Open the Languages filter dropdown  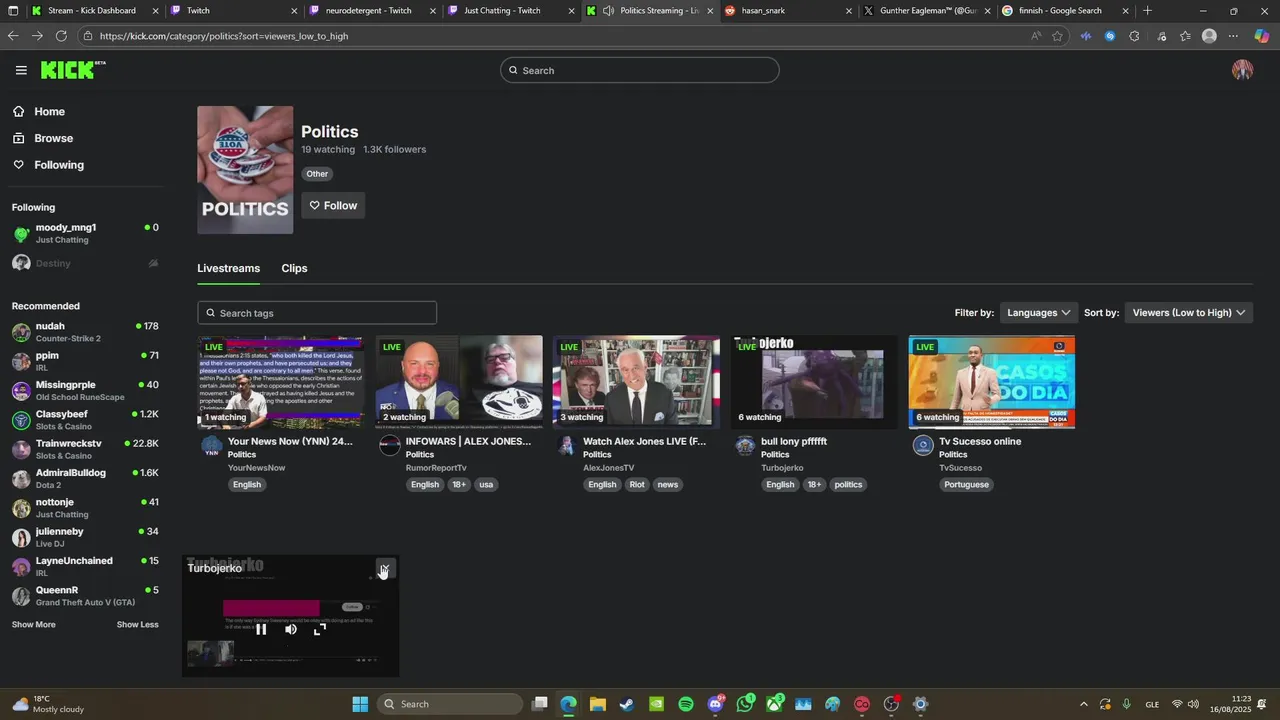click(1038, 313)
